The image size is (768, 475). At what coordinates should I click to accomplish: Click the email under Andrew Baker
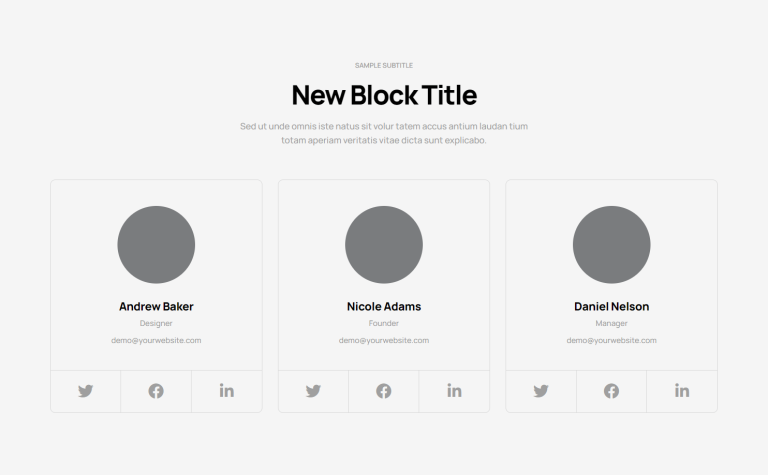156,340
